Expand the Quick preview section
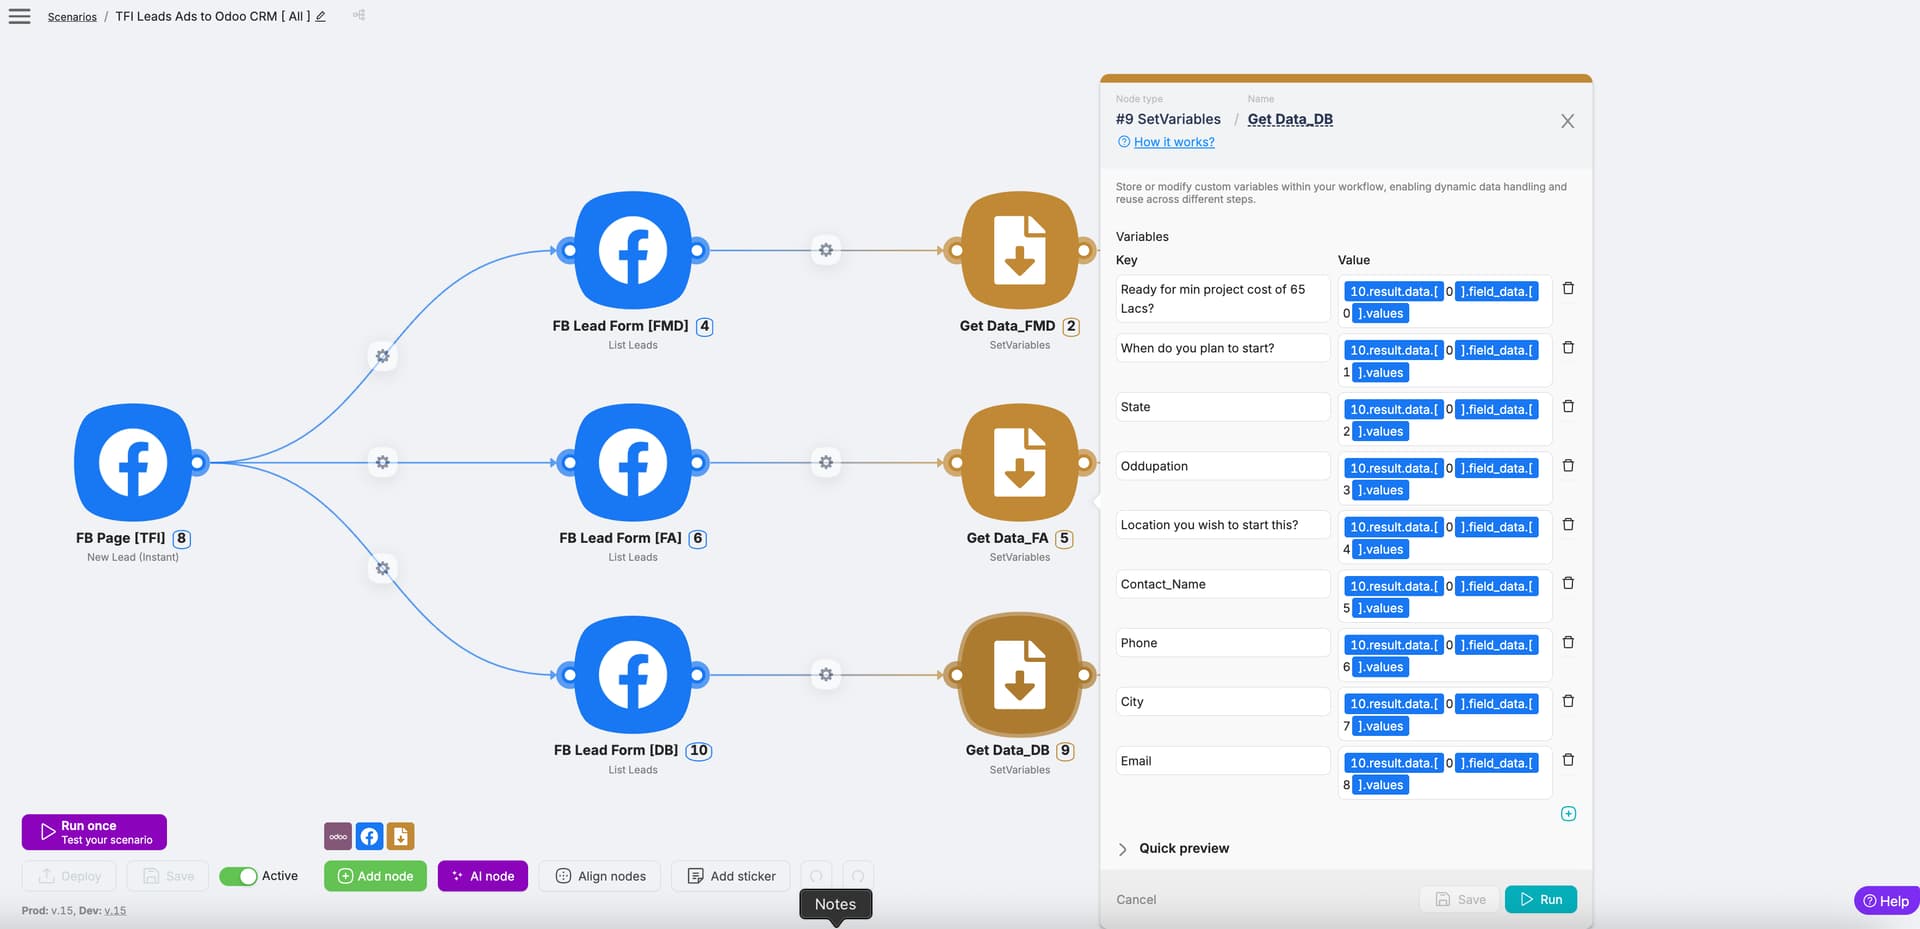This screenshot has width=1920, height=929. point(1173,848)
